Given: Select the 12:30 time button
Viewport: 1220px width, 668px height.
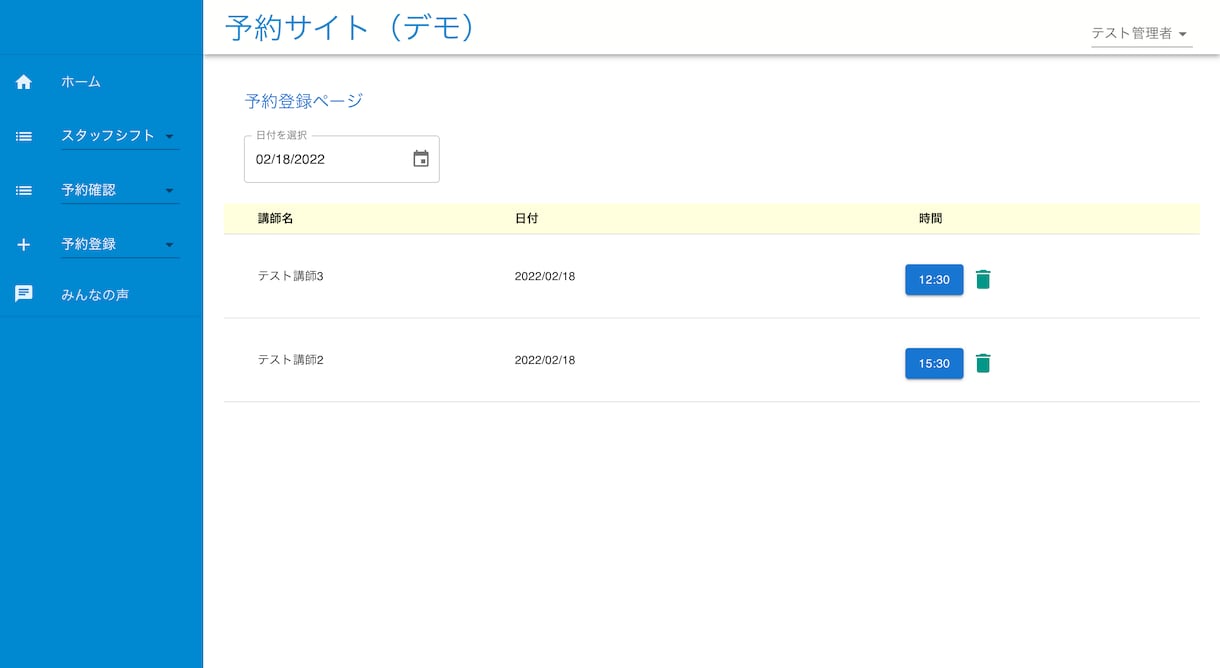Looking at the screenshot, I should (x=934, y=280).
